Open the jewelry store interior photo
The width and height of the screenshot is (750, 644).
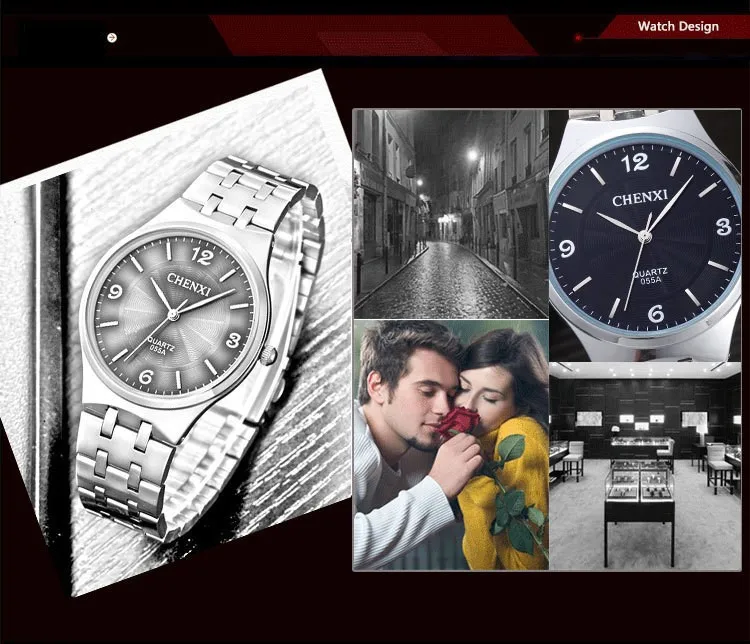point(645,466)
